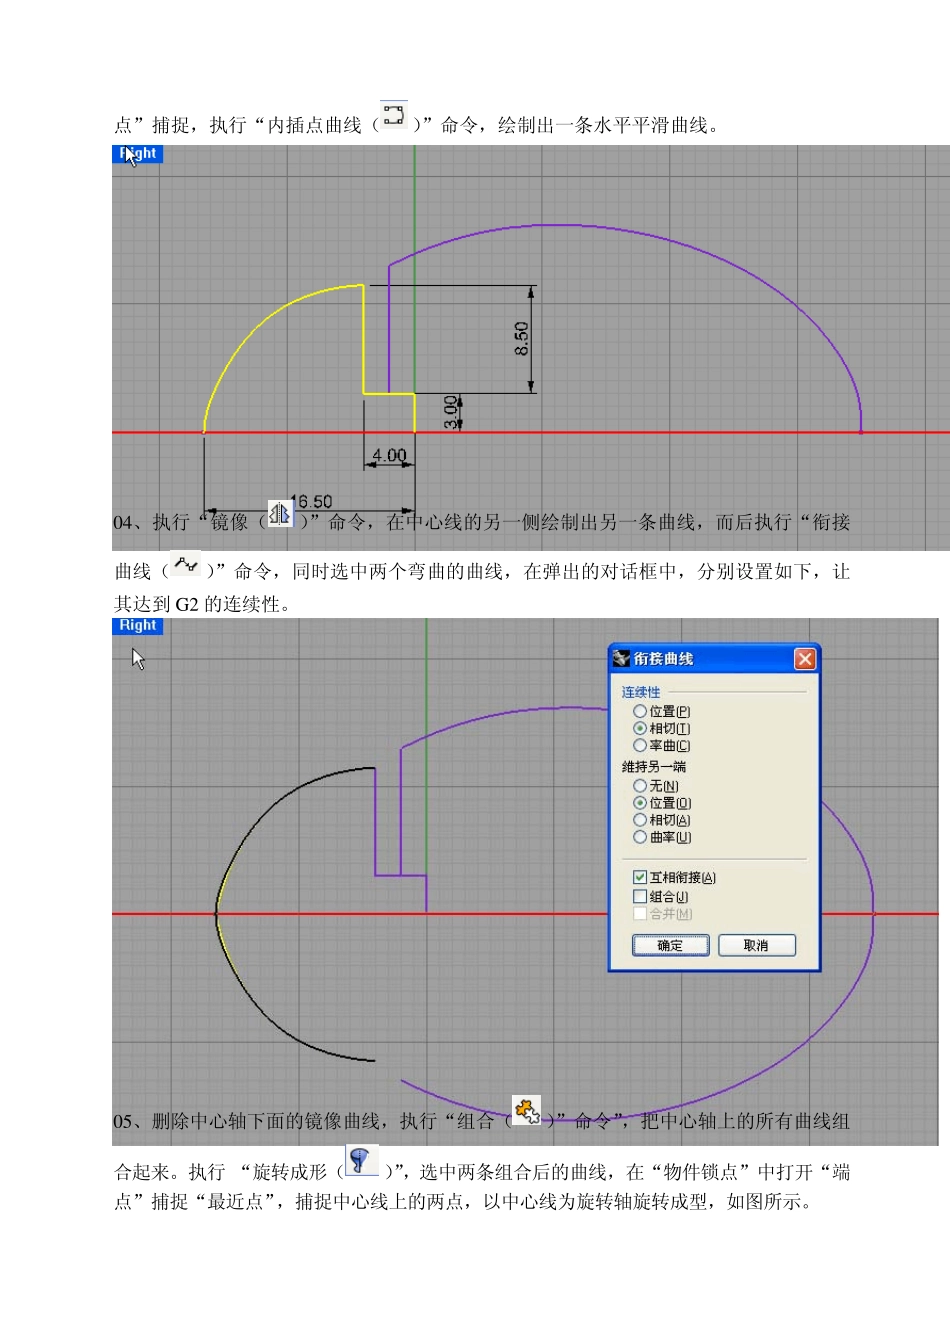950x1344 pixels.
Task: Select 相切(T) continuity radio button
Action: pos(661,728)
